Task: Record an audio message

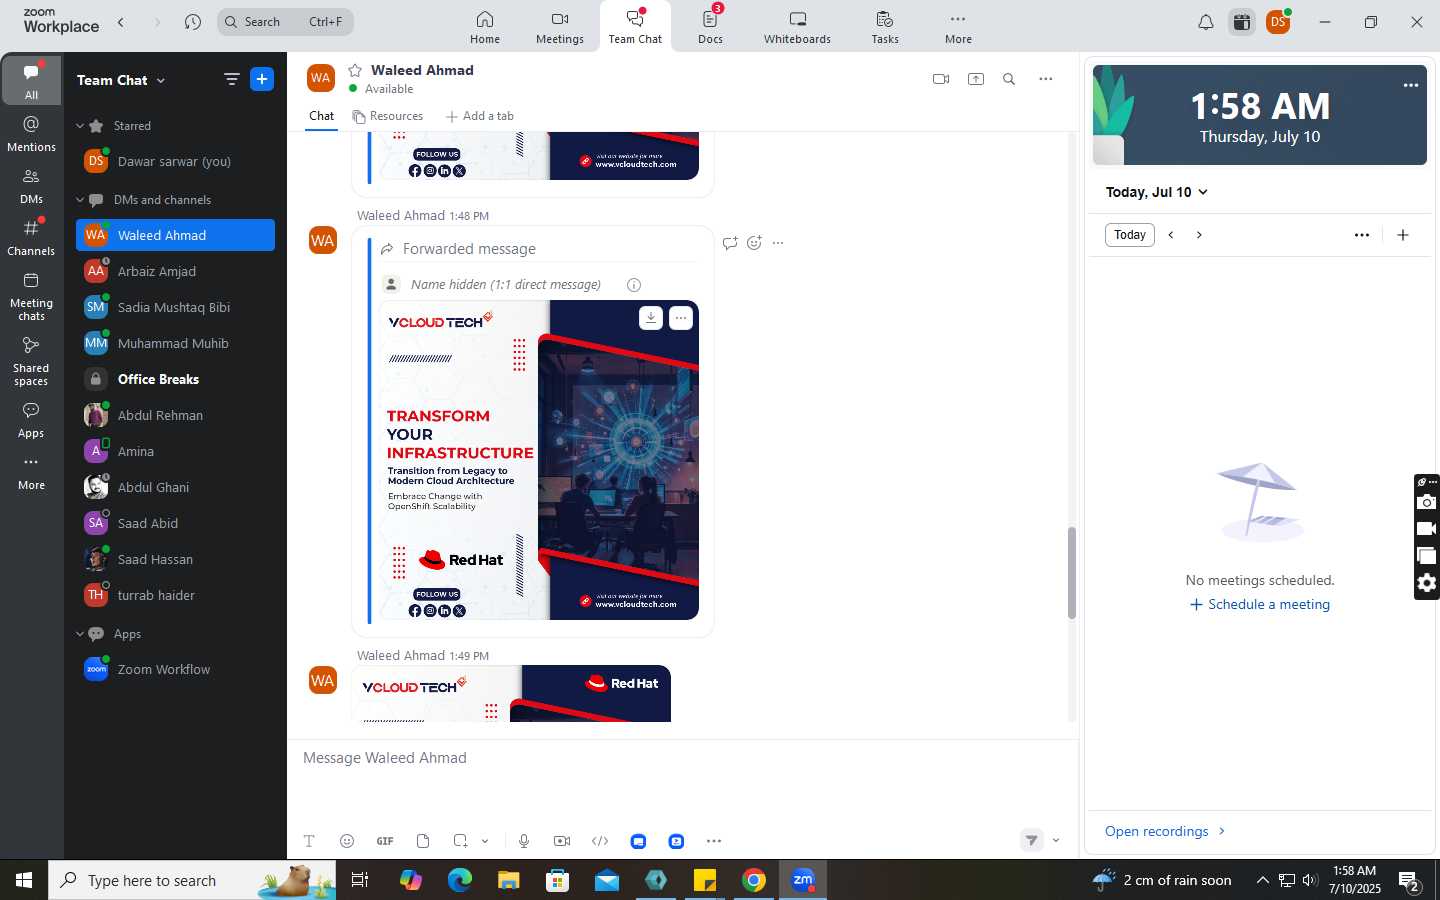Action: pos(524,841)
